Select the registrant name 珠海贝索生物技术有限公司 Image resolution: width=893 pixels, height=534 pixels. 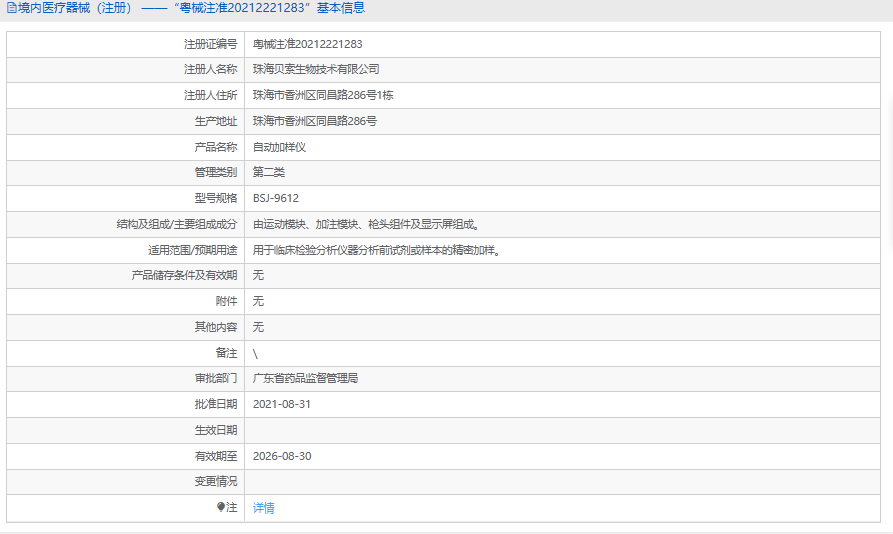(316, 69)
